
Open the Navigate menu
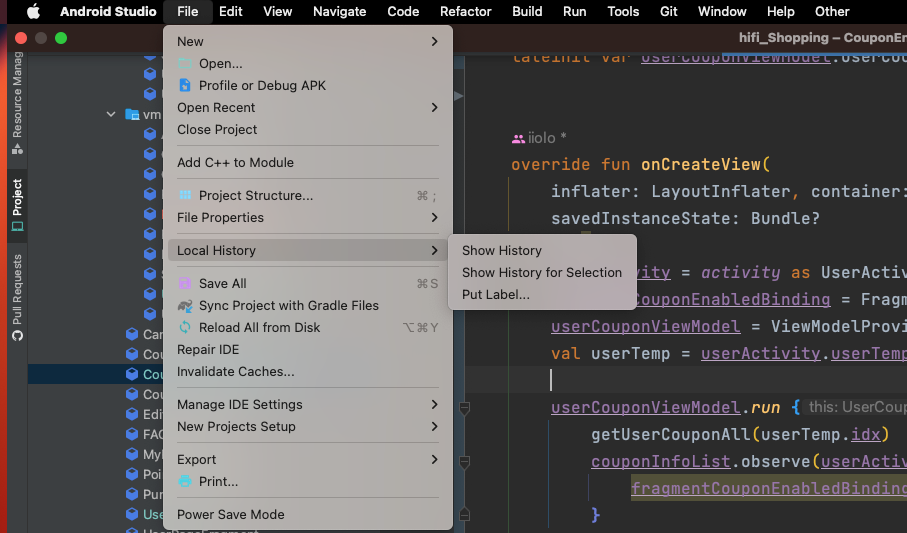340,12
